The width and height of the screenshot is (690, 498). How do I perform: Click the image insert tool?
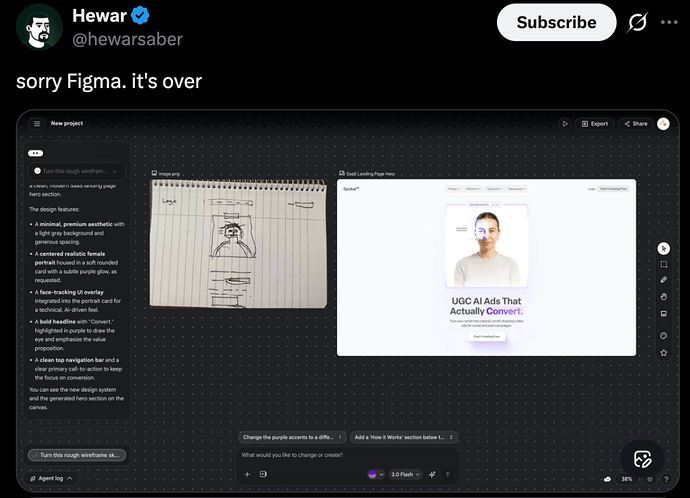click(x=664, y=313)
